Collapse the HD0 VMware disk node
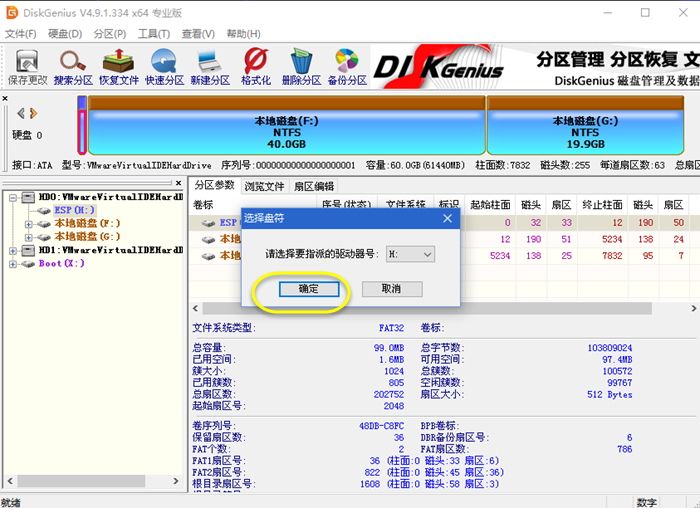Image resolution: width=700 pixels, height=508 pixels. (13, 197)
